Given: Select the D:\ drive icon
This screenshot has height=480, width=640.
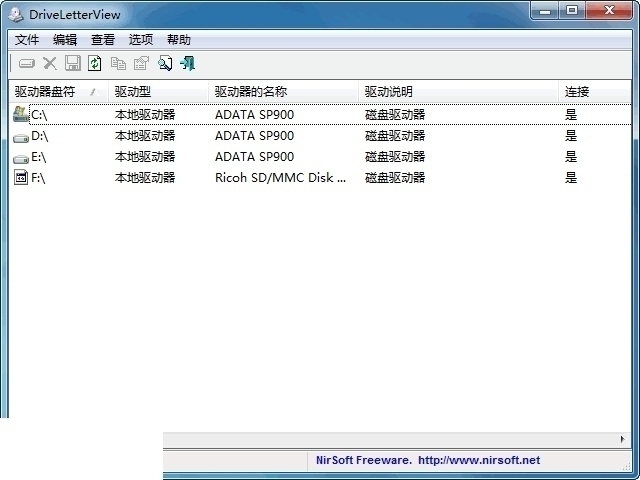Looking at the screenshot, I should tap(20, 138).
